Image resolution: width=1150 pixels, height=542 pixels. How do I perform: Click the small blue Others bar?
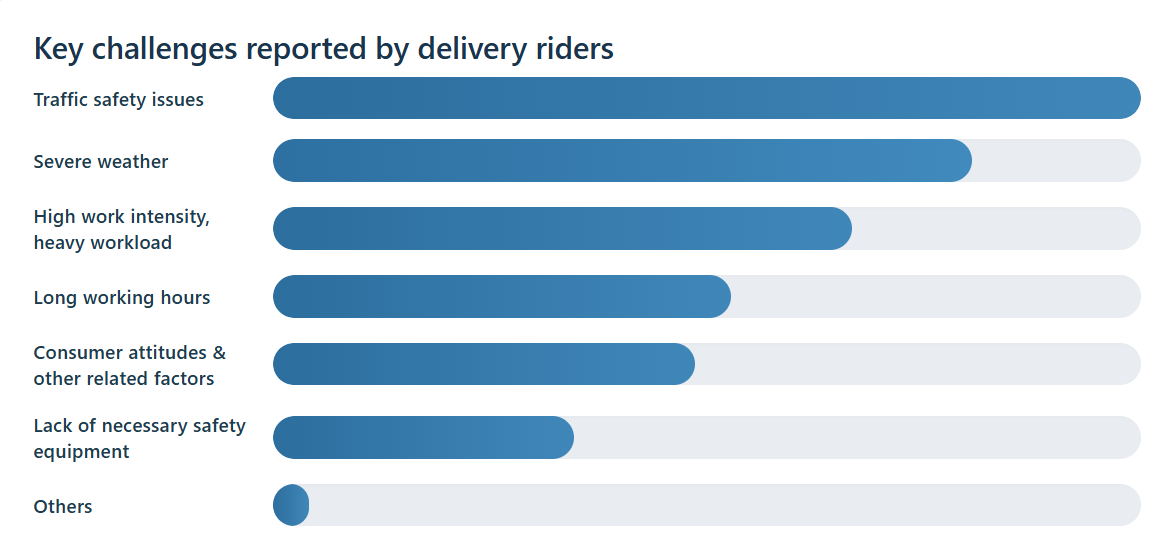(291, 505)
